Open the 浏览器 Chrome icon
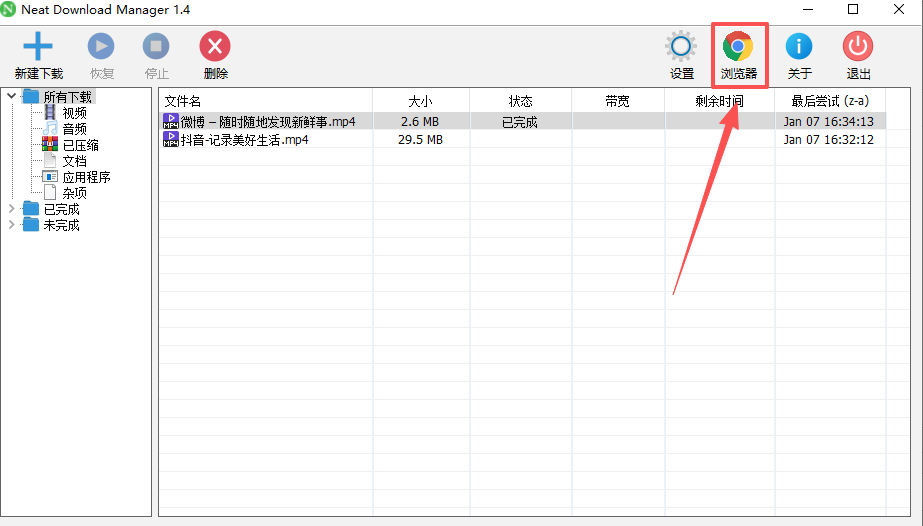 pyautogui.click(x=738, y=46)
